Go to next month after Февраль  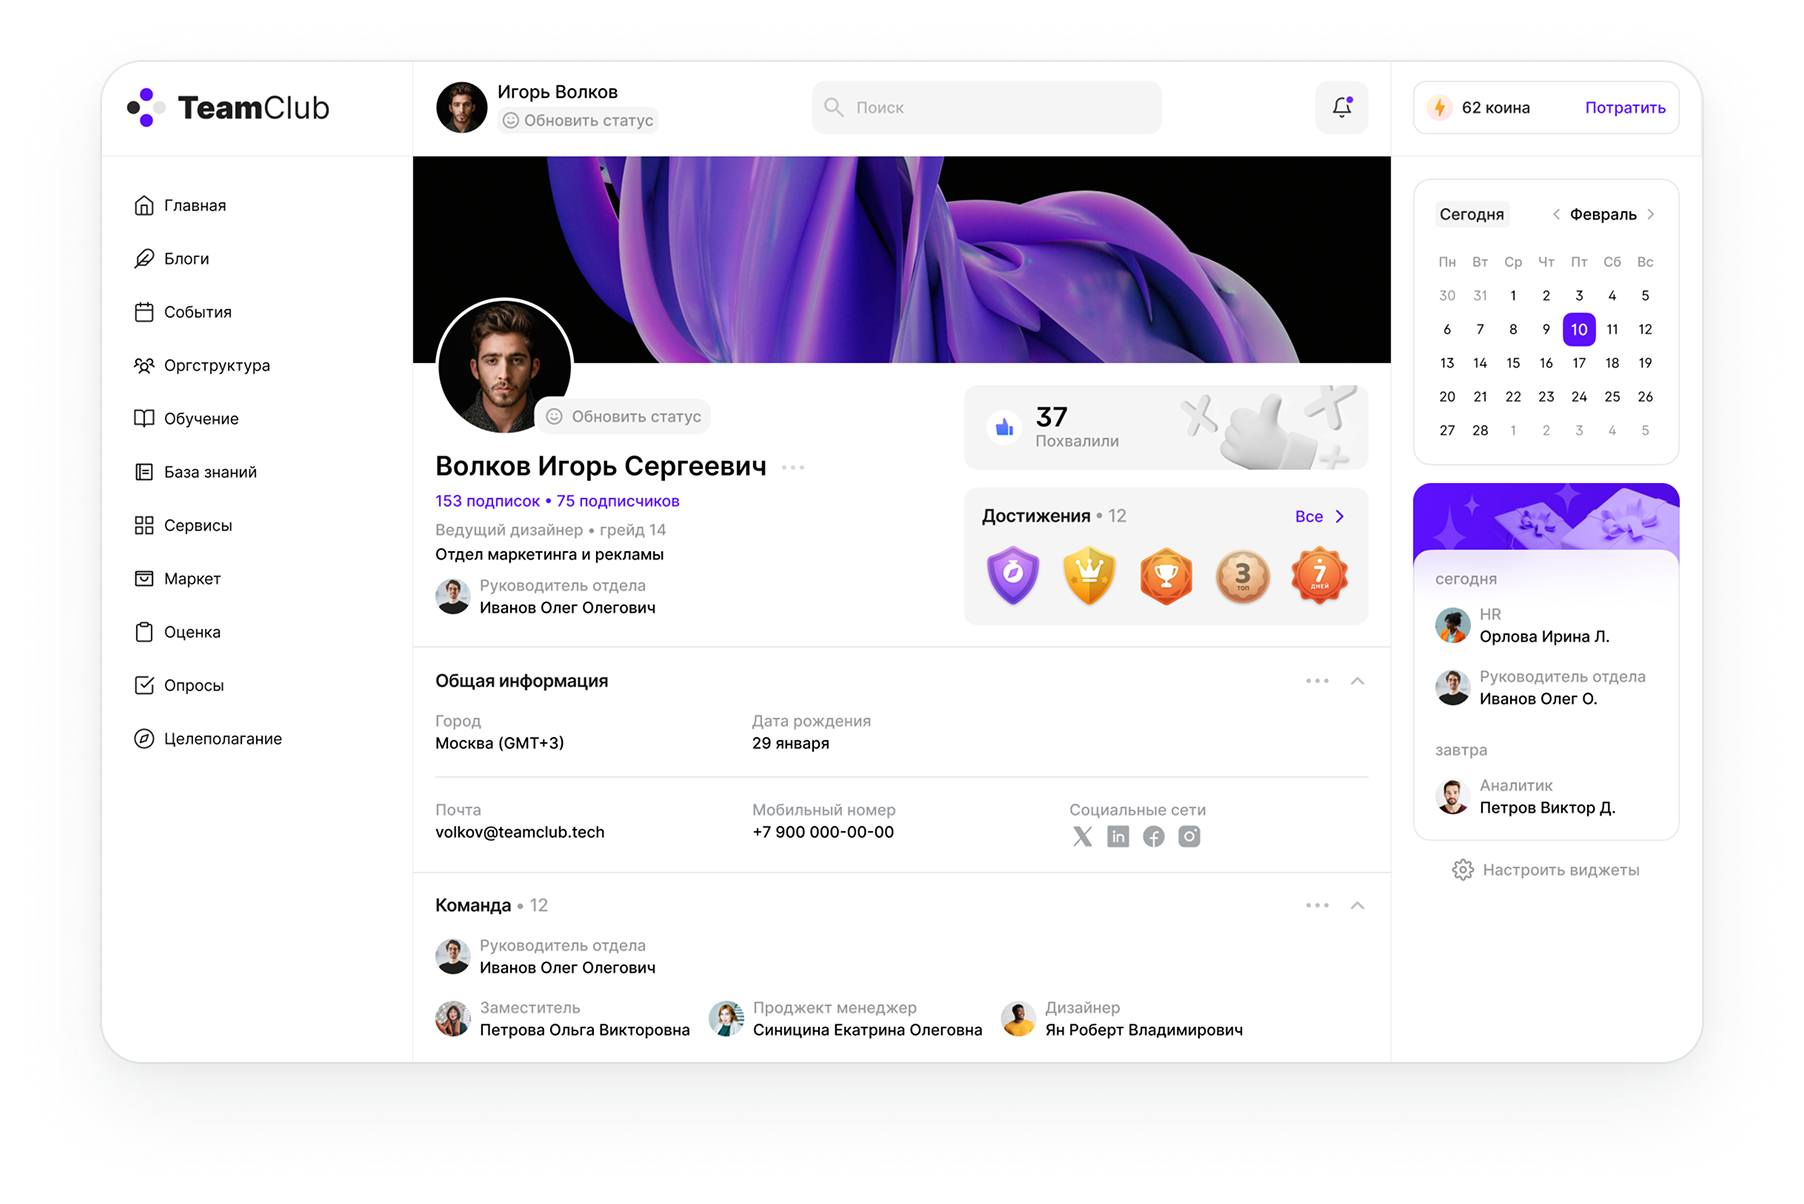[1651, 214]
